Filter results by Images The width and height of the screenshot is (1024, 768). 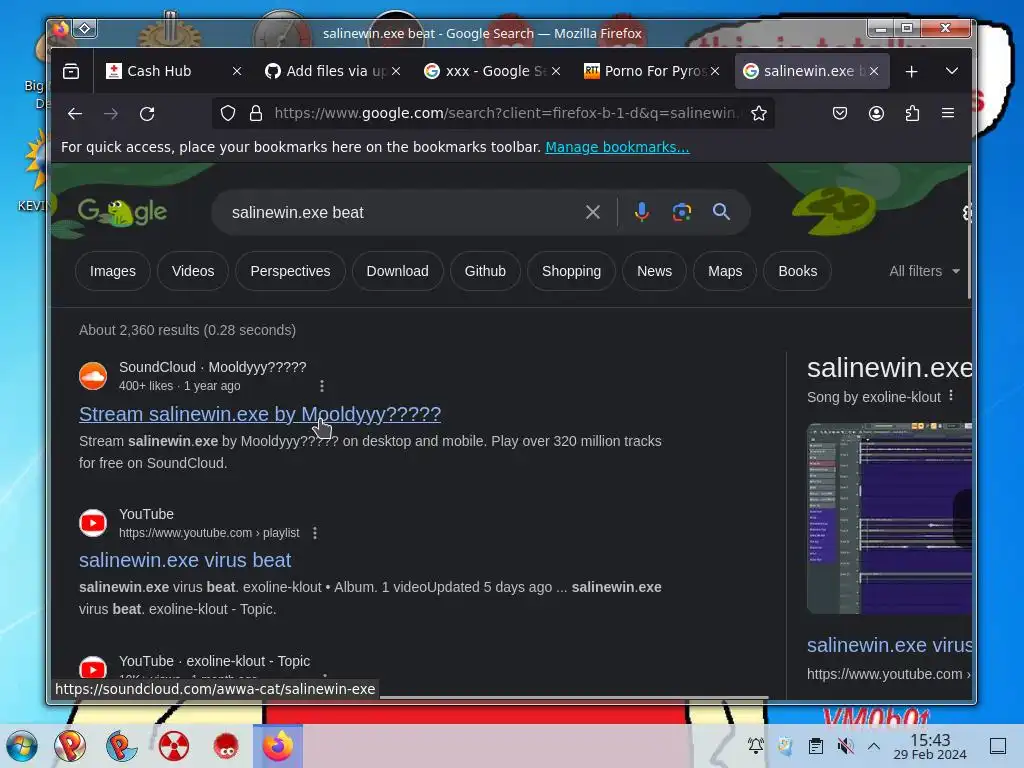(113, 271)
